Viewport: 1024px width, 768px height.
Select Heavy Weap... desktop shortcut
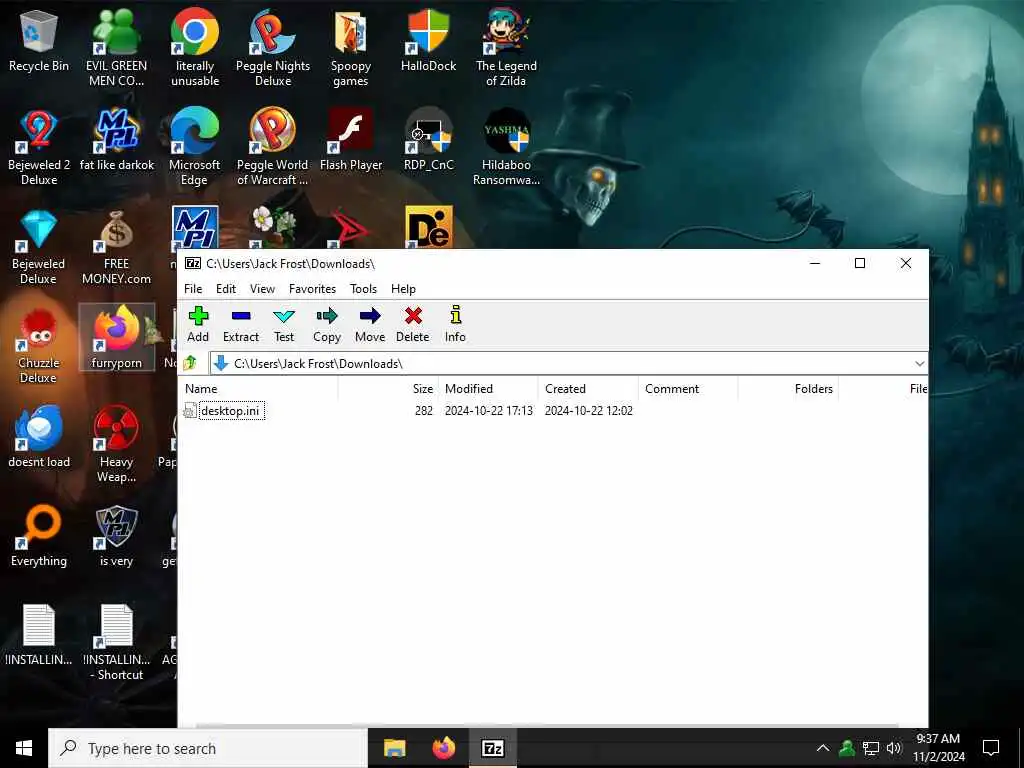click(116, 444)
